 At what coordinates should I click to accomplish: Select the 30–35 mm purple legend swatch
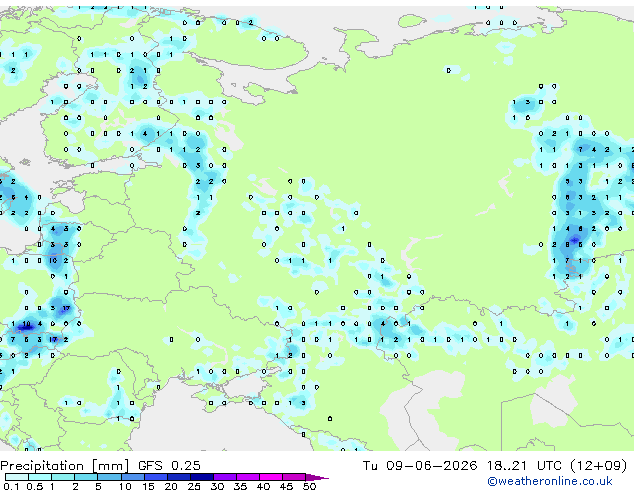[x=225, y=477]
